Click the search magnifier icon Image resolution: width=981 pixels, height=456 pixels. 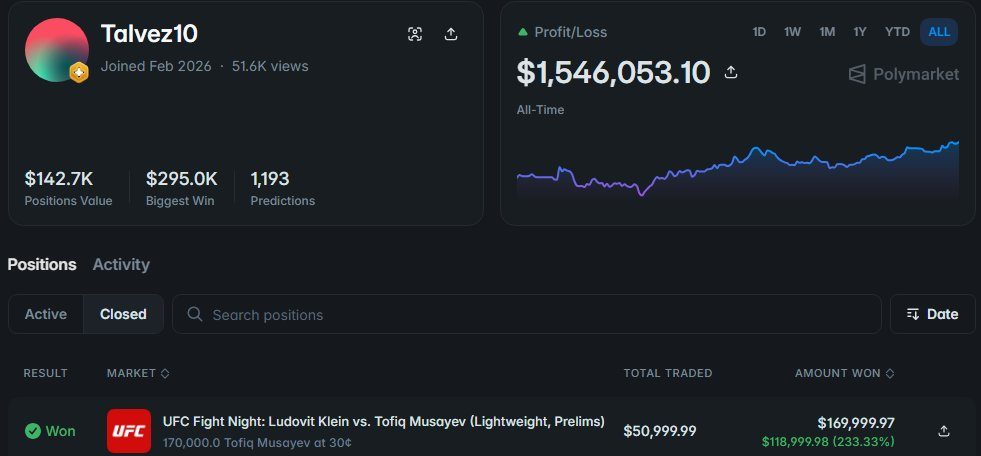pyautogui.click(x=195, y=314)
